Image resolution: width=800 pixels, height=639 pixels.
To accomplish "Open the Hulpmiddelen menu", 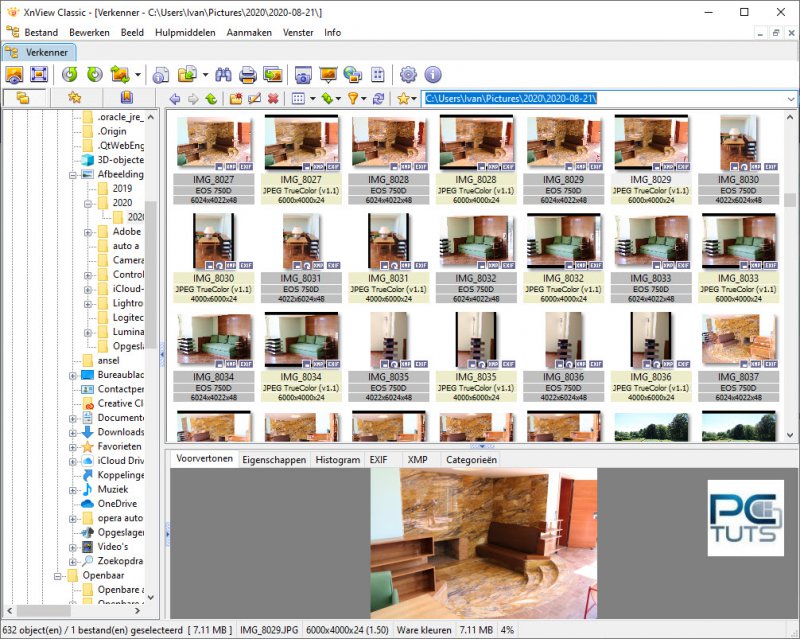I will pos(185,32).
